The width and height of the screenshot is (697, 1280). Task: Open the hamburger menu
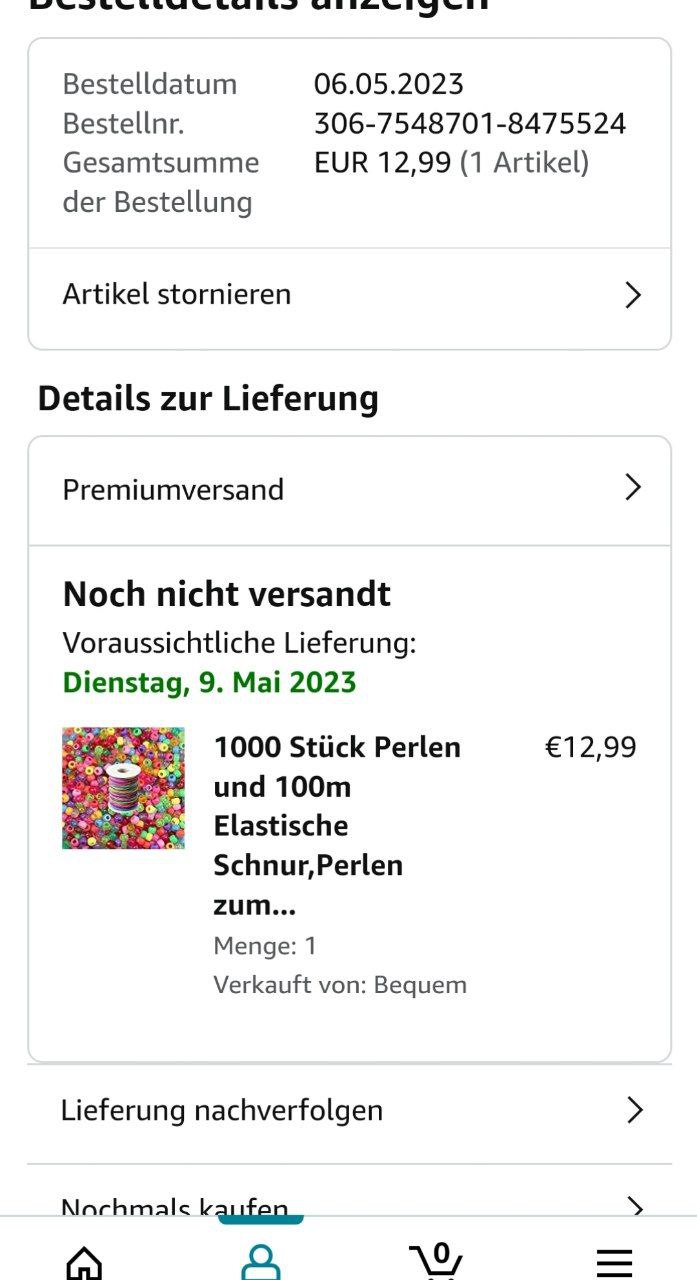(613, 1262)
